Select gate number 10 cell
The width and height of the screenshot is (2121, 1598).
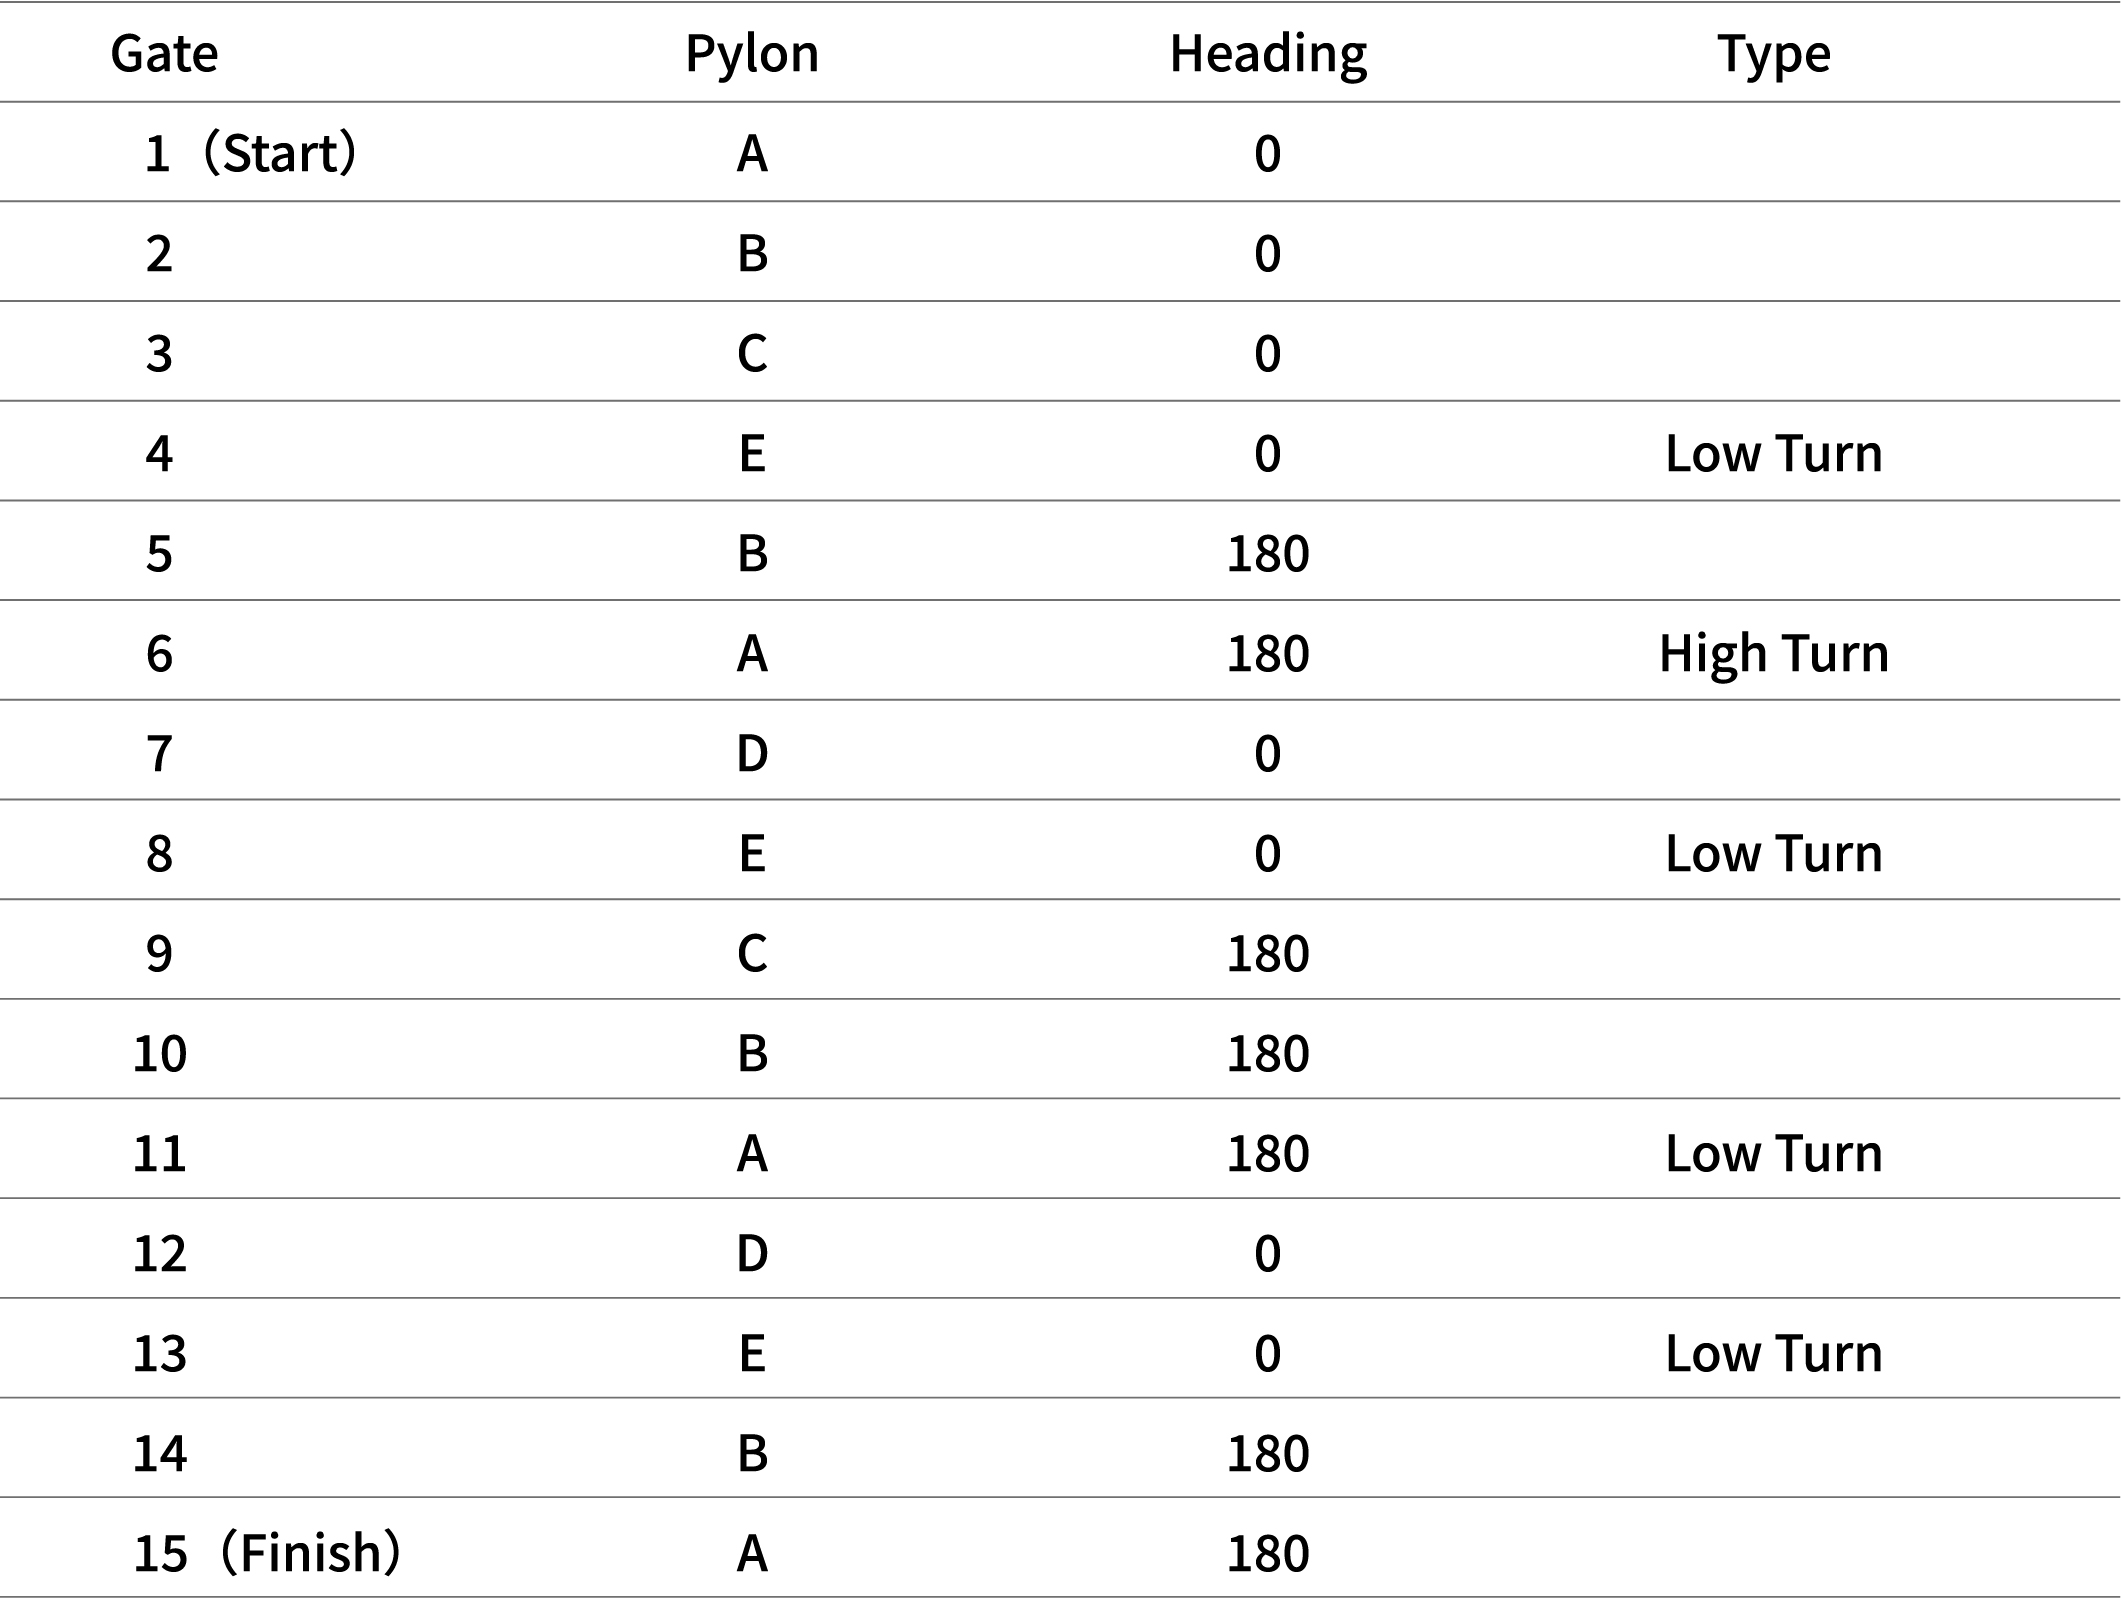tap(160, 1053)
